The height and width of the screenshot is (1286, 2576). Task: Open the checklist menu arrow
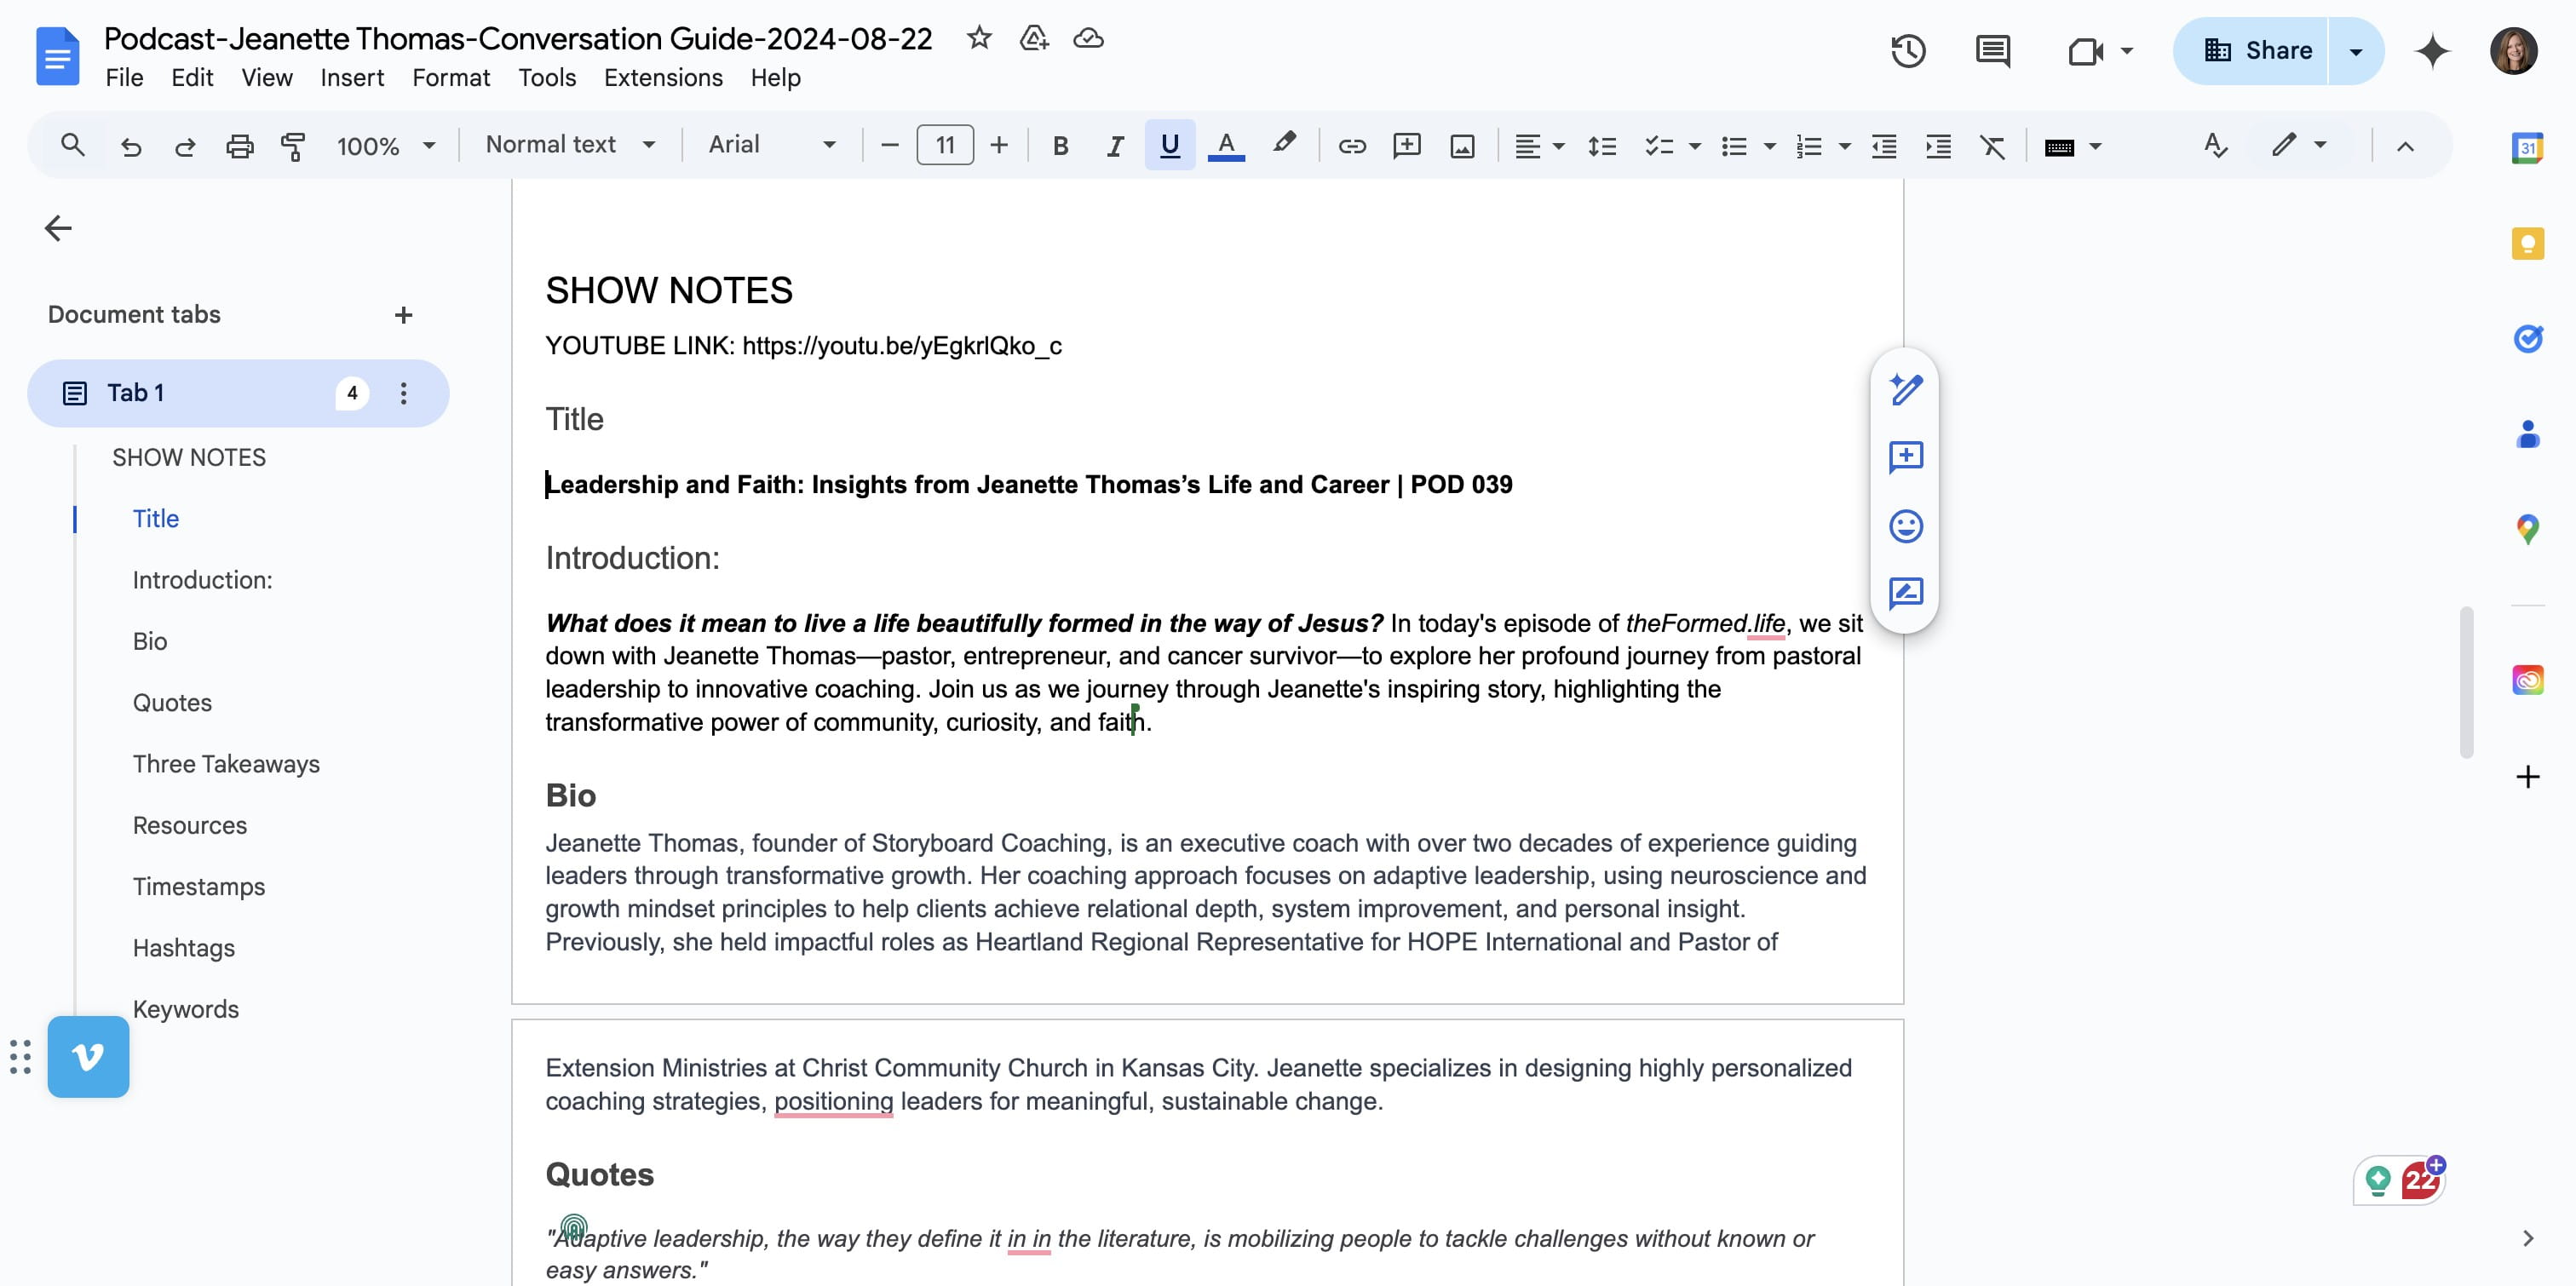[x=1694, y=146]
